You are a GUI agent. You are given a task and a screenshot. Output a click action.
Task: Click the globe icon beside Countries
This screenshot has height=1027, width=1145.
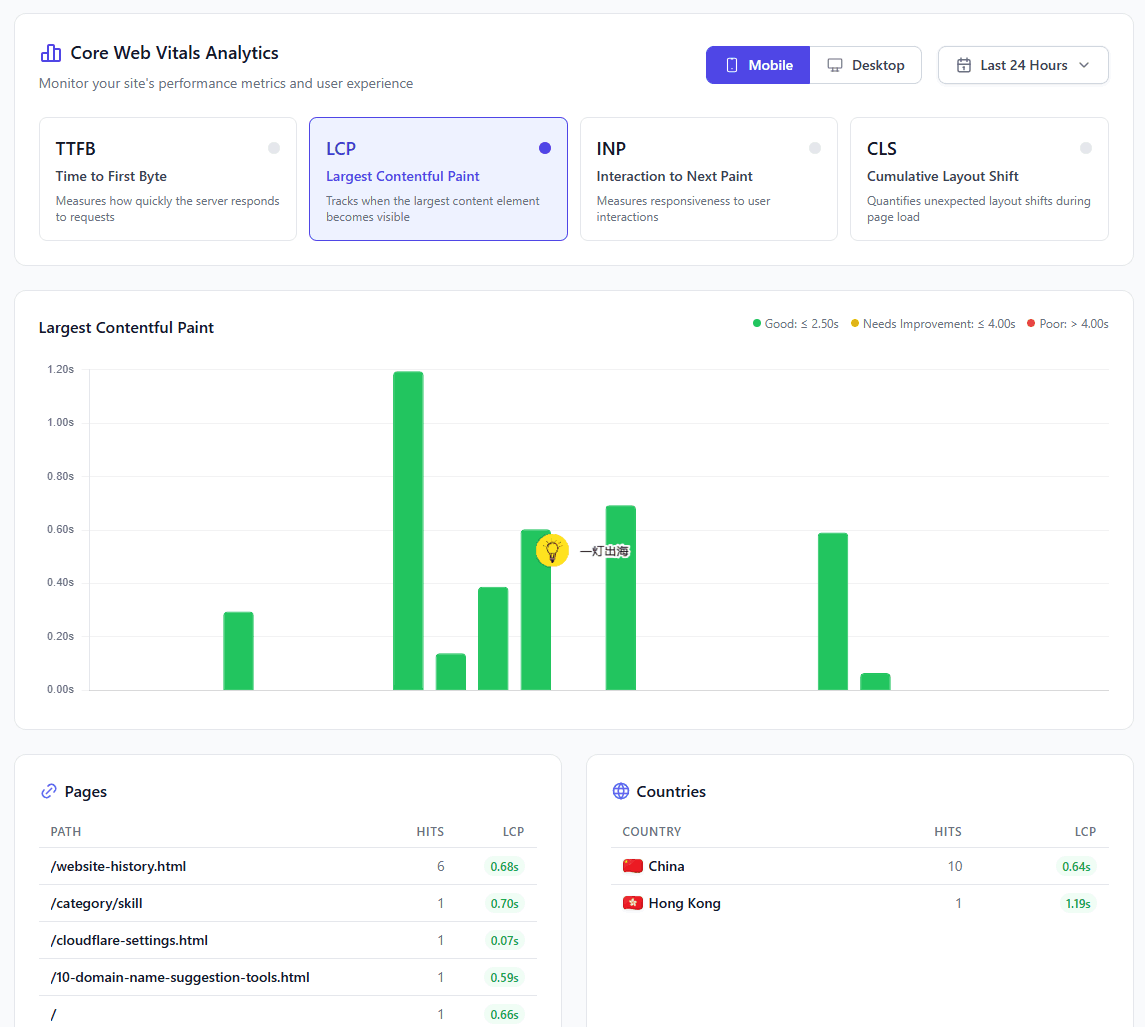coord(621,791)
